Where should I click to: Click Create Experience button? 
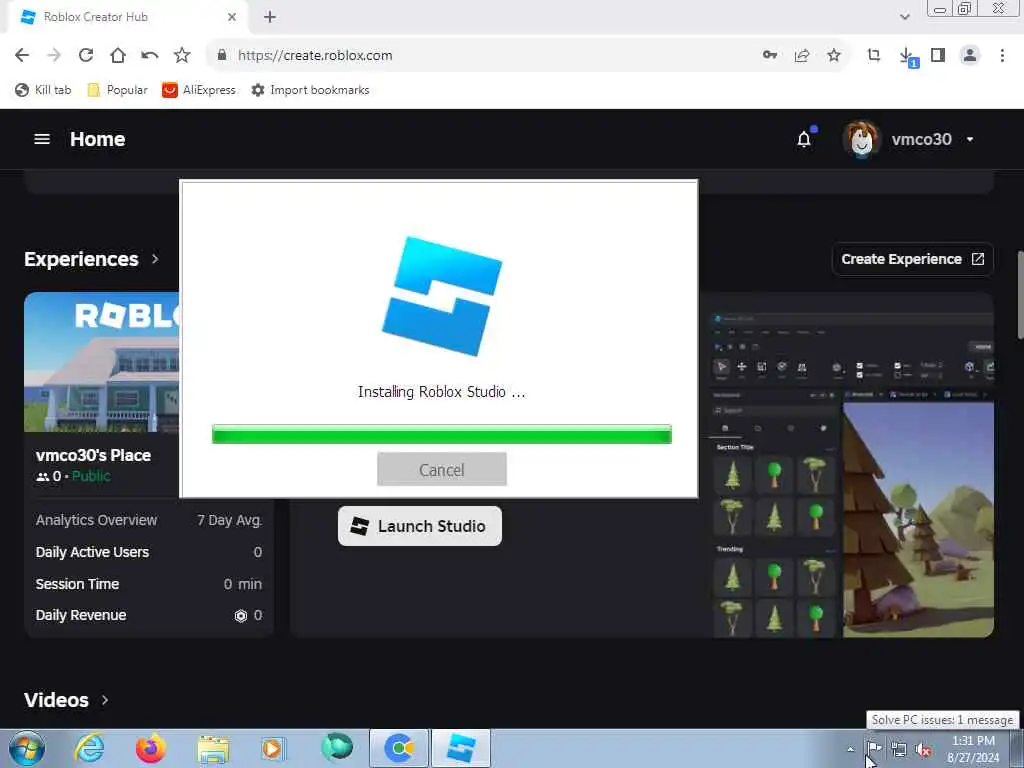[x=912, y=259]
